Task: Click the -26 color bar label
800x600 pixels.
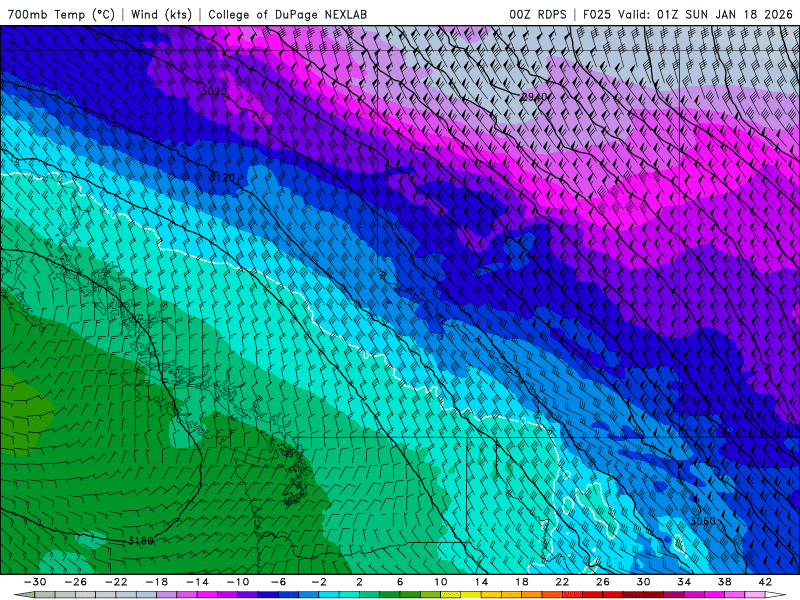Action: point(76,582)
